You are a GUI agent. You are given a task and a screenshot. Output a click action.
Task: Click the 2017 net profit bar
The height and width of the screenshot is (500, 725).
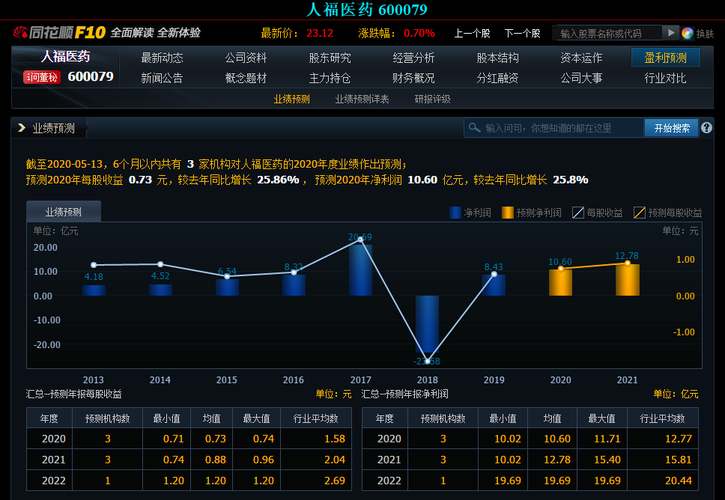tap(361, 270)
